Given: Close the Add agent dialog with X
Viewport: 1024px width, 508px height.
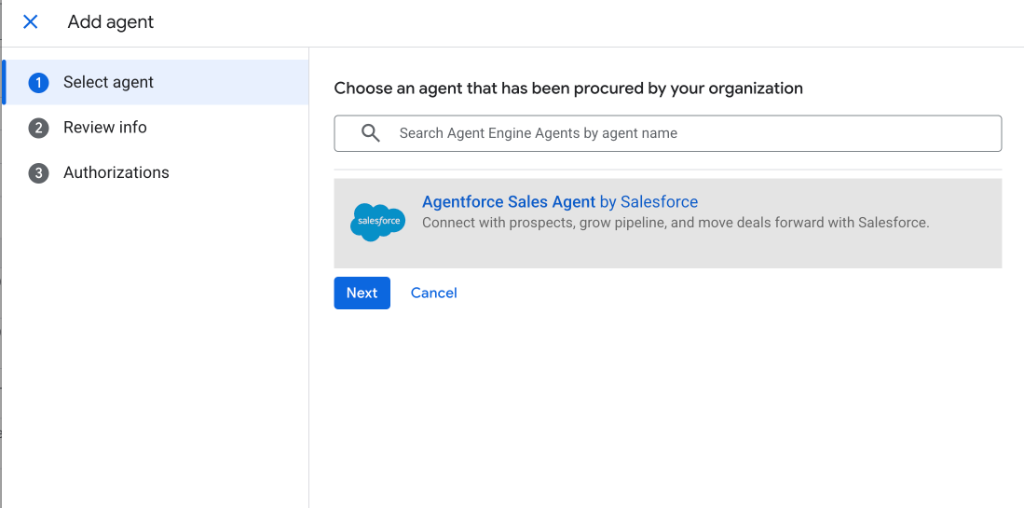Looking at the screenshot, I should point(30,22).
